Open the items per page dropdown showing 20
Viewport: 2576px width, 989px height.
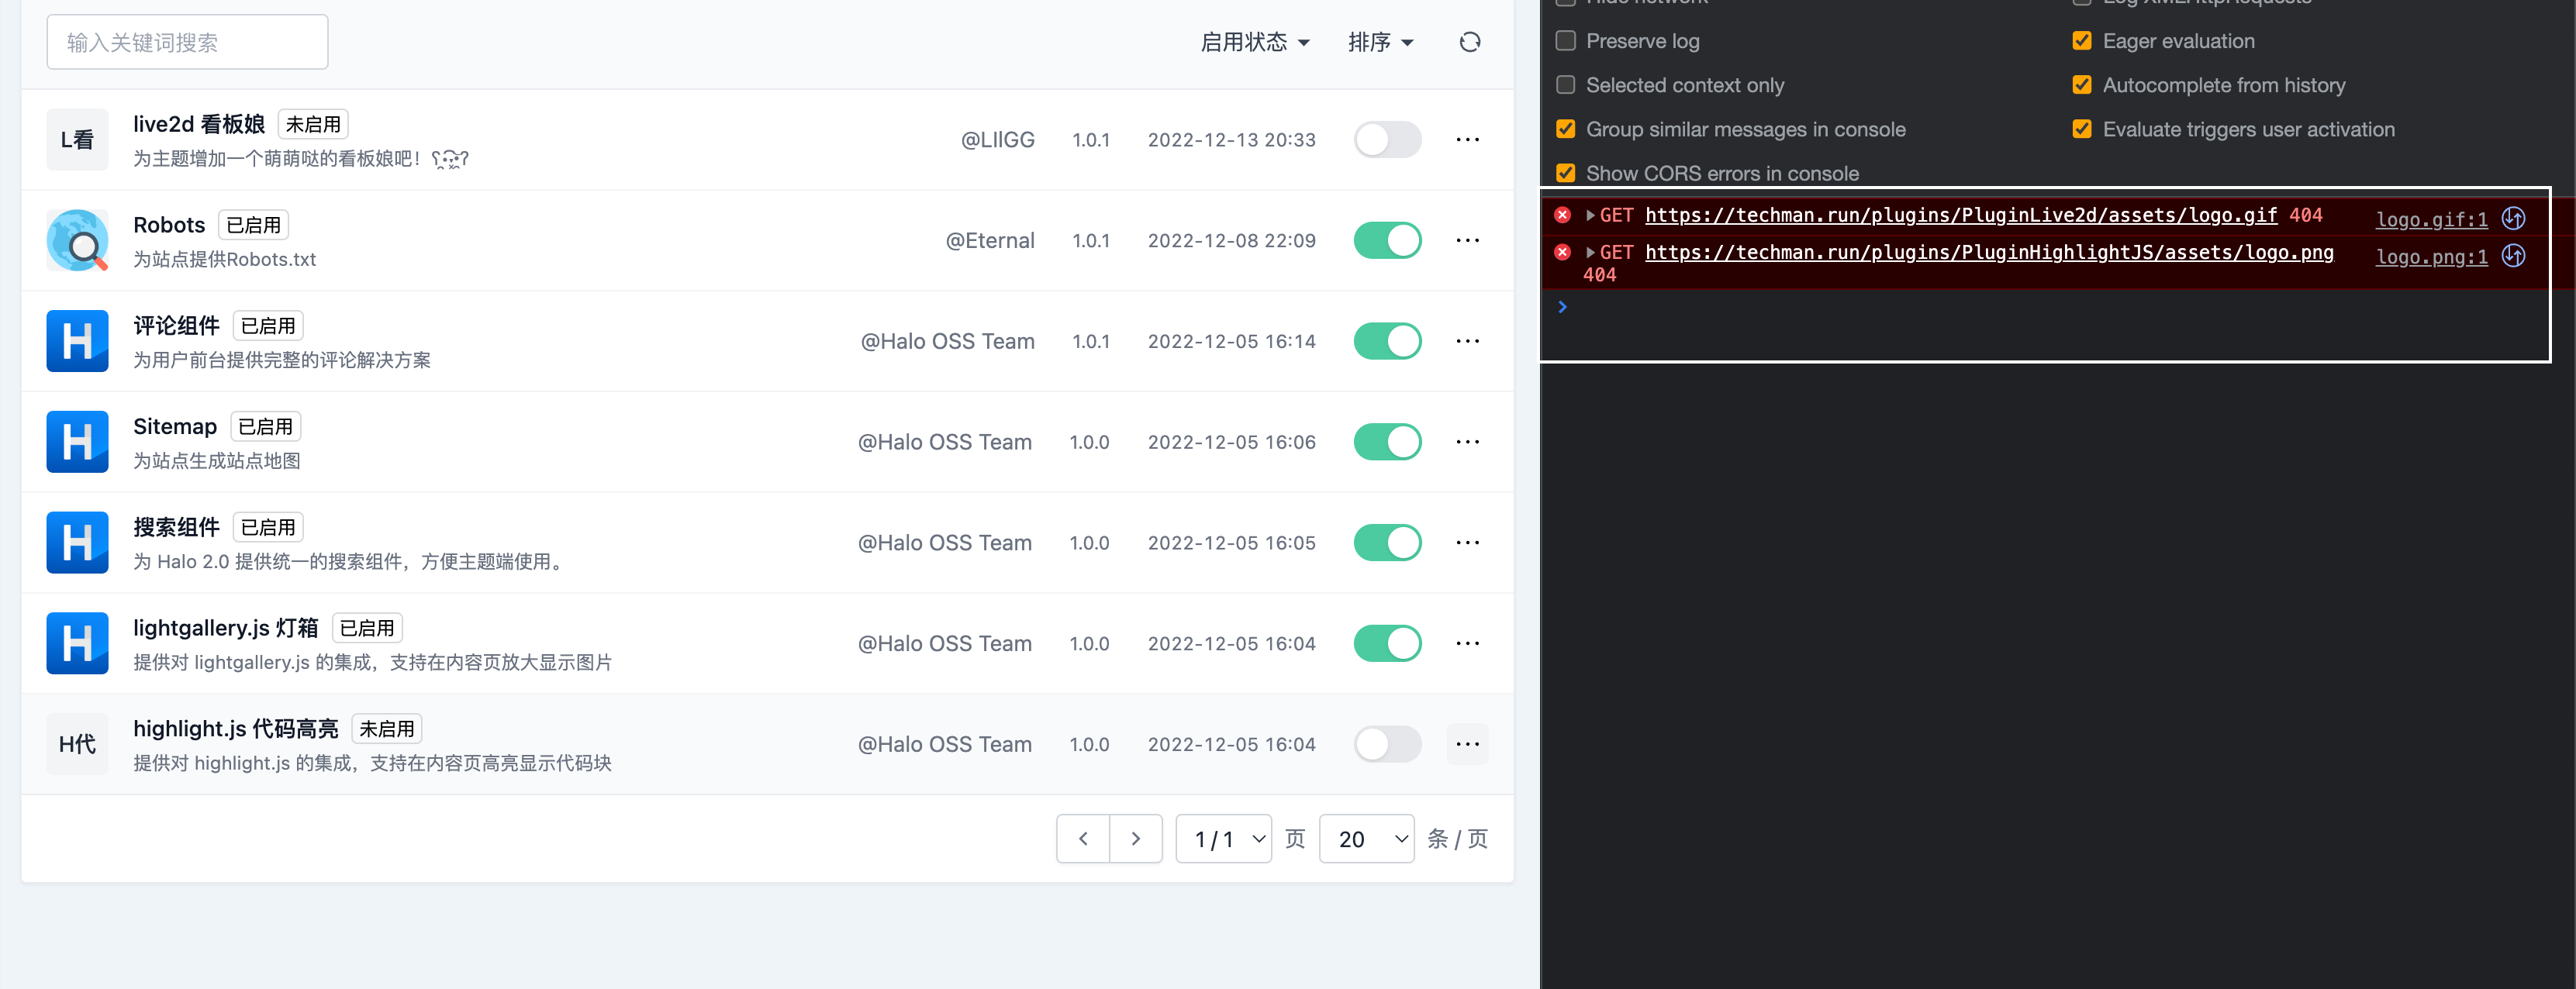pos(1366,838)
